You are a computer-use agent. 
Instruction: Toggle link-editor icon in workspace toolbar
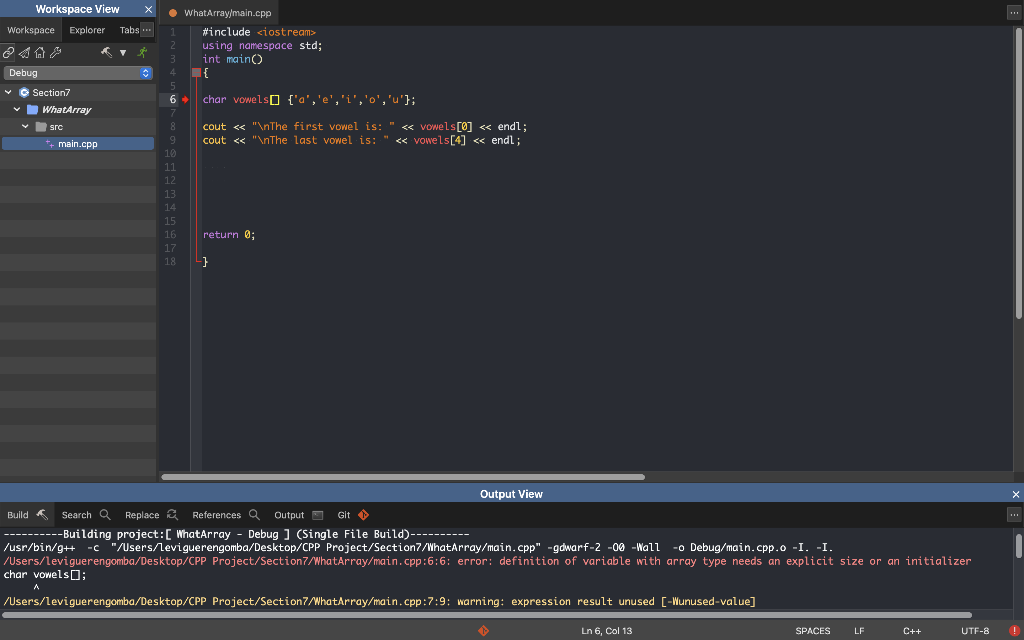pyautogui.click(x=8, y=52)
